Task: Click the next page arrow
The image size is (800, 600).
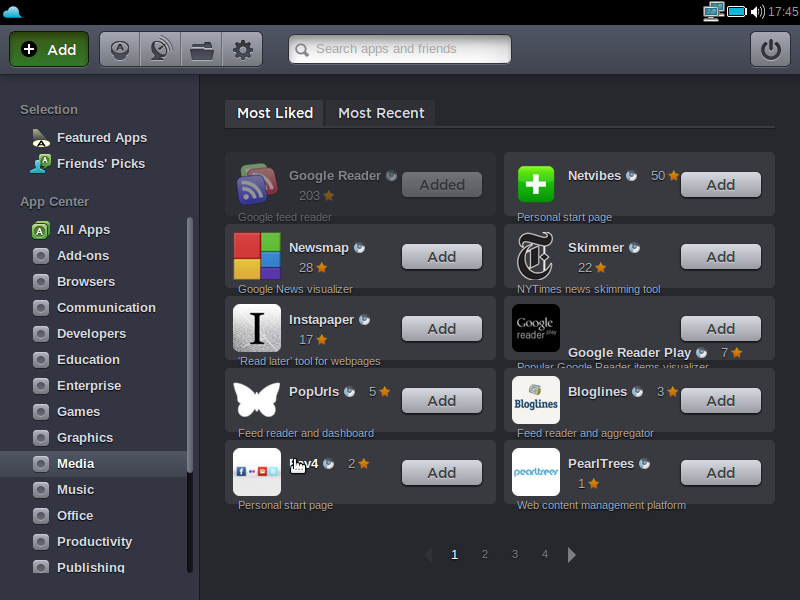Action: click(x=572, y=555)
